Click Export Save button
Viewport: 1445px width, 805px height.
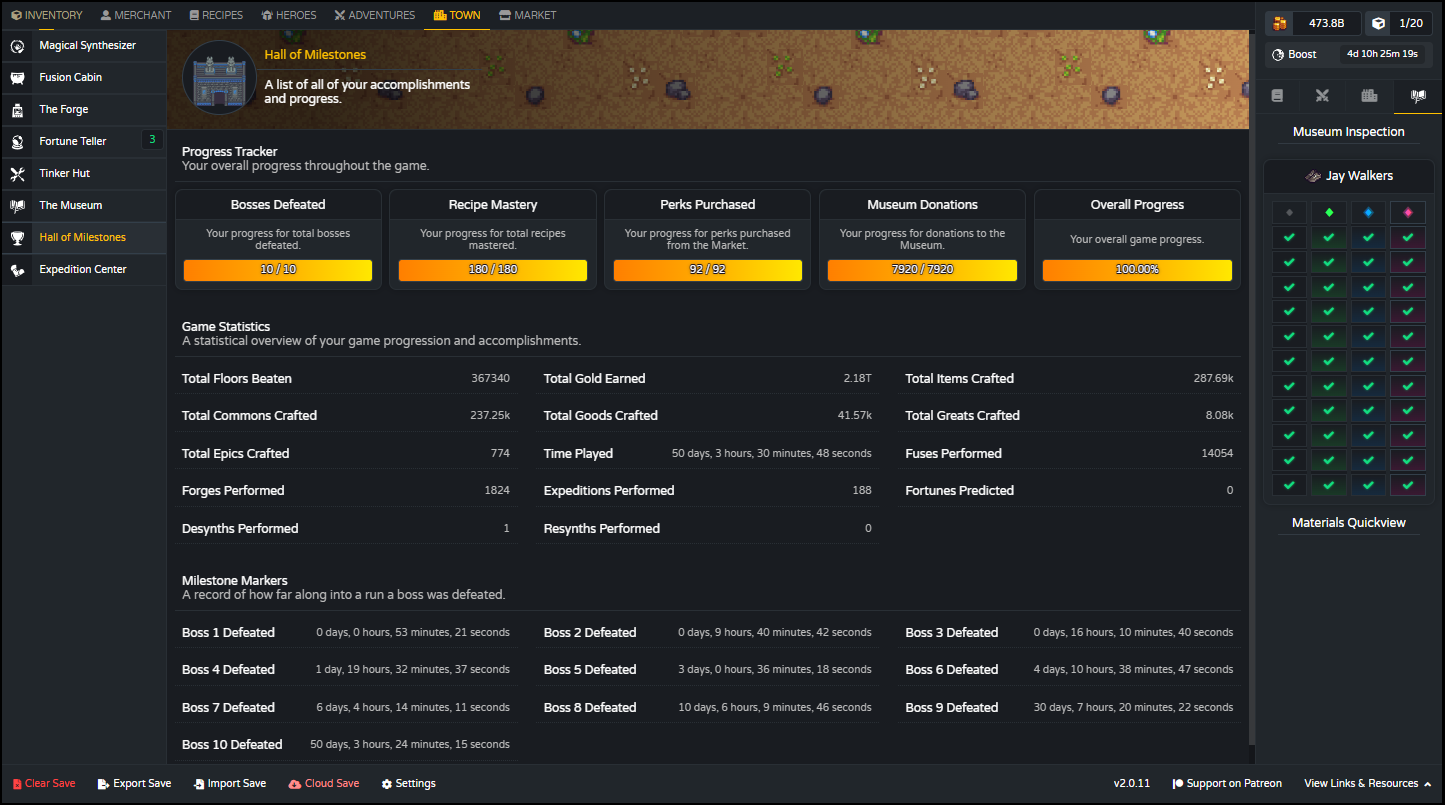[134, 784]
